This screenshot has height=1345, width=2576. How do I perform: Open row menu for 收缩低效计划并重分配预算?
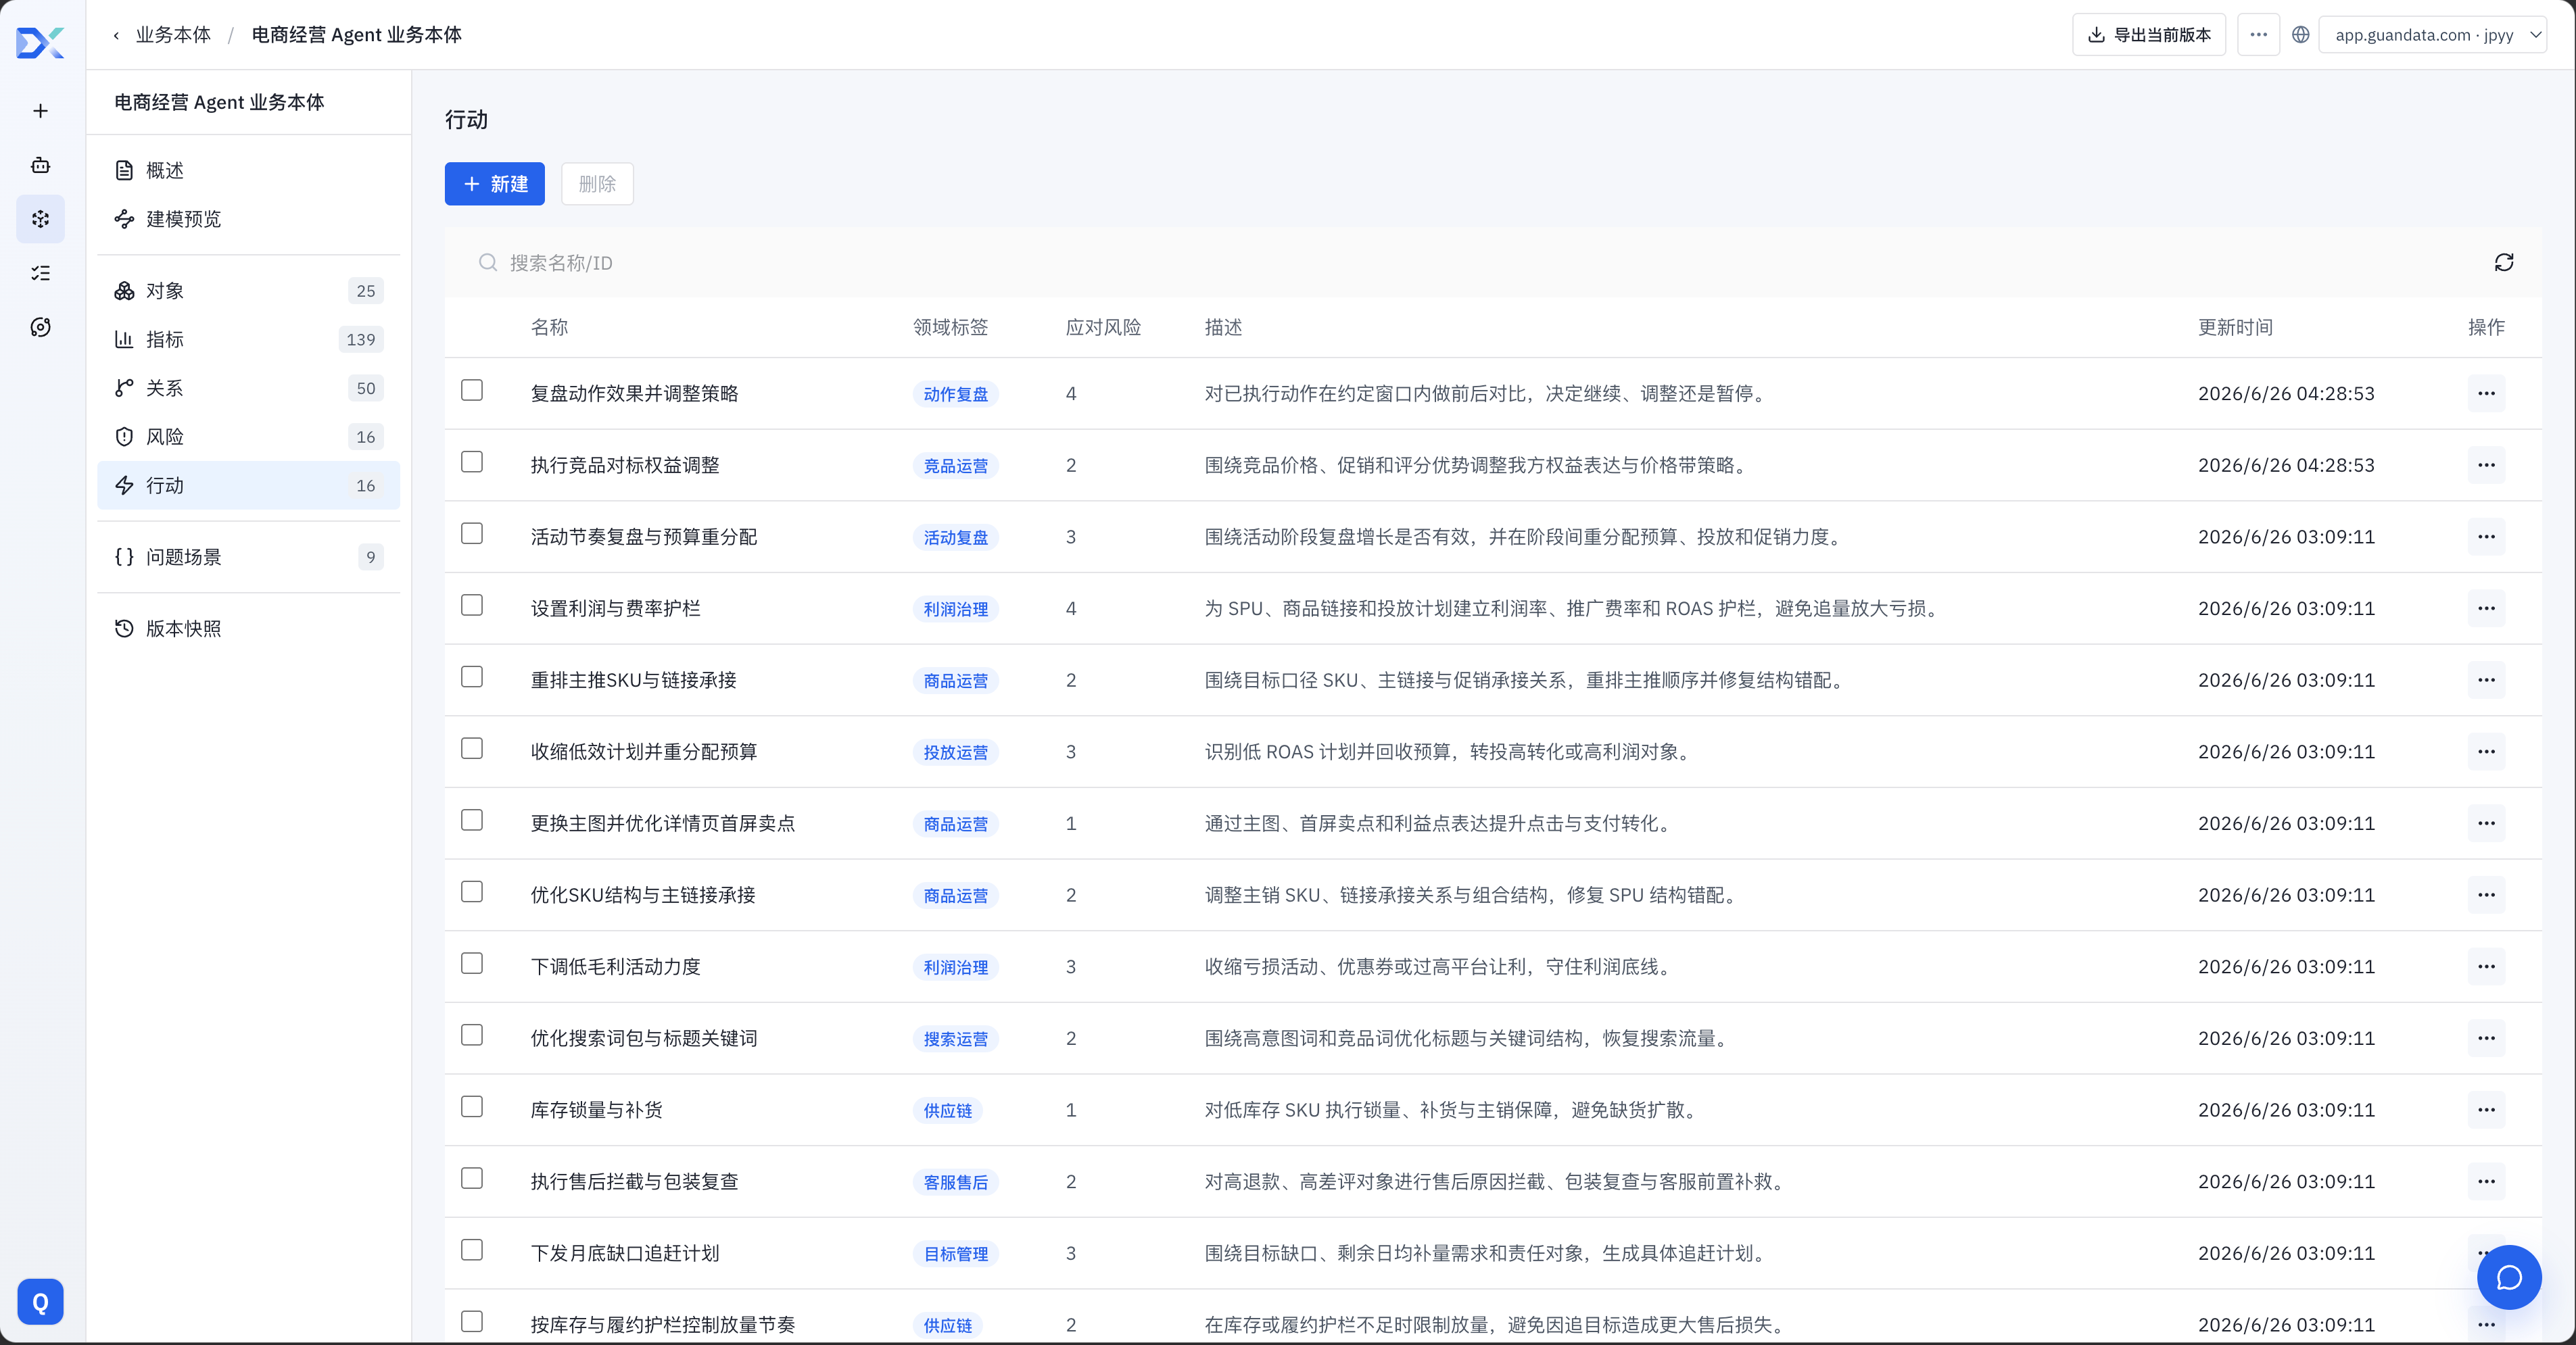pyautogui.click(x=2486, y=752)
